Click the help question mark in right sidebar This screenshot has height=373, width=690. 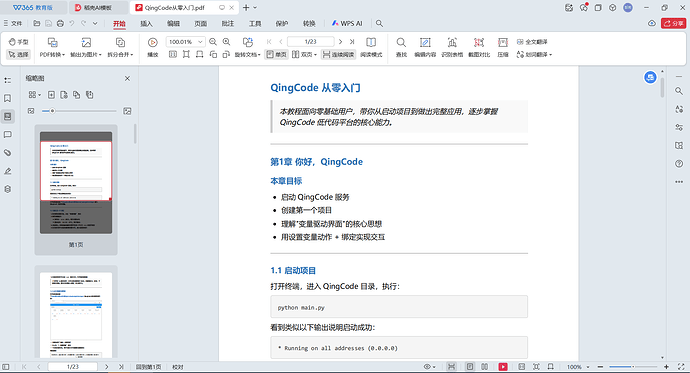(x=679, y=164)
